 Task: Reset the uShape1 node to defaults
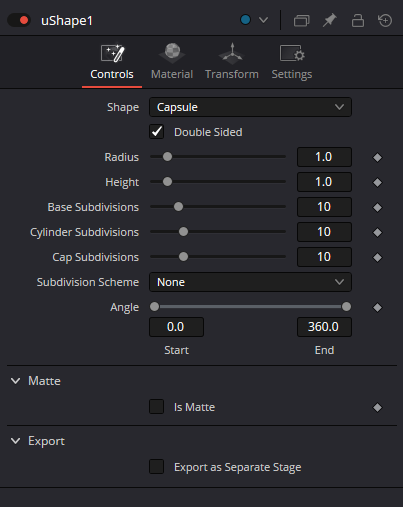tap(385, 20)
